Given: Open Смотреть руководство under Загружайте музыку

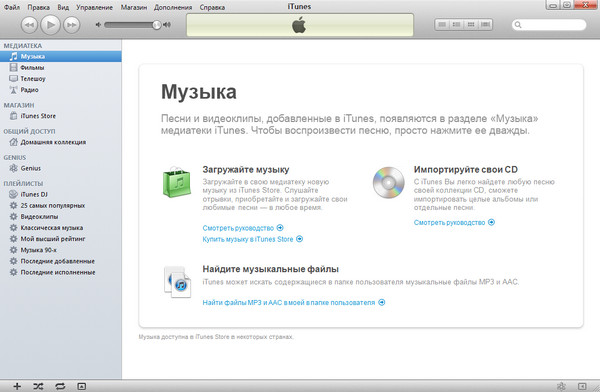Looking at the screenshot, I should [243, 228].
